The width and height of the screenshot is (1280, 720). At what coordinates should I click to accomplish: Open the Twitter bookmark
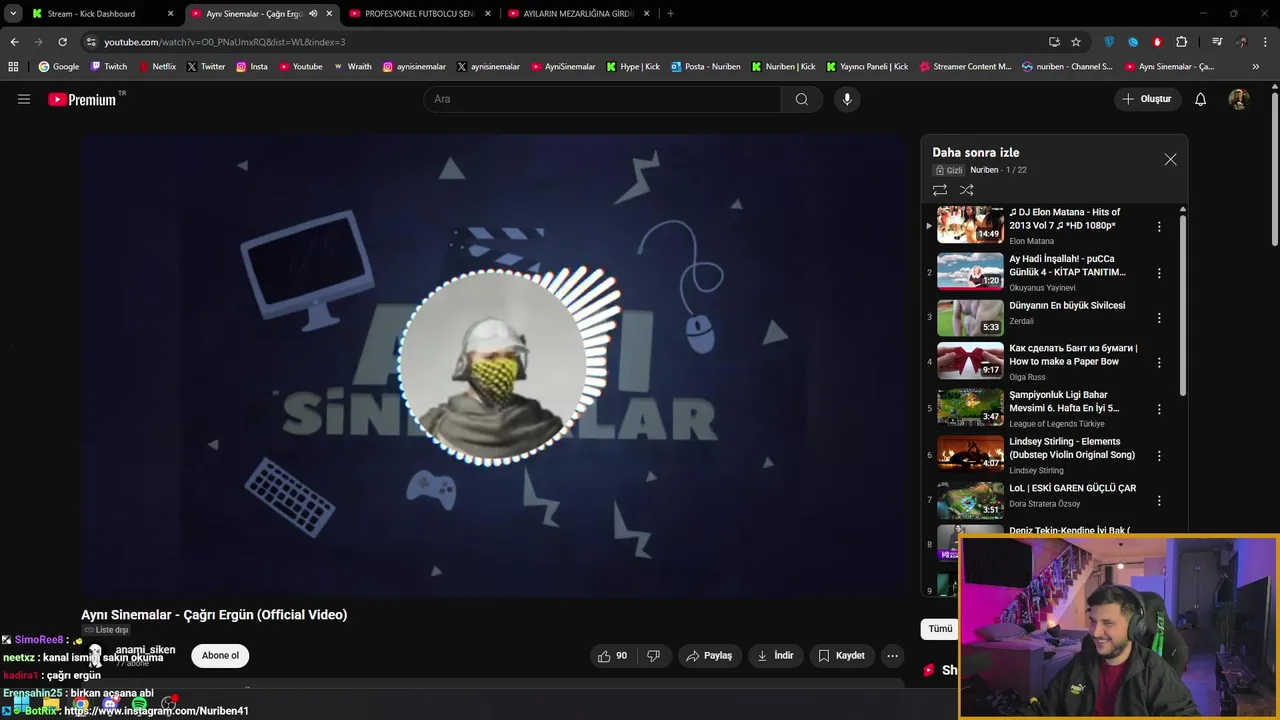tap(206, 67)
